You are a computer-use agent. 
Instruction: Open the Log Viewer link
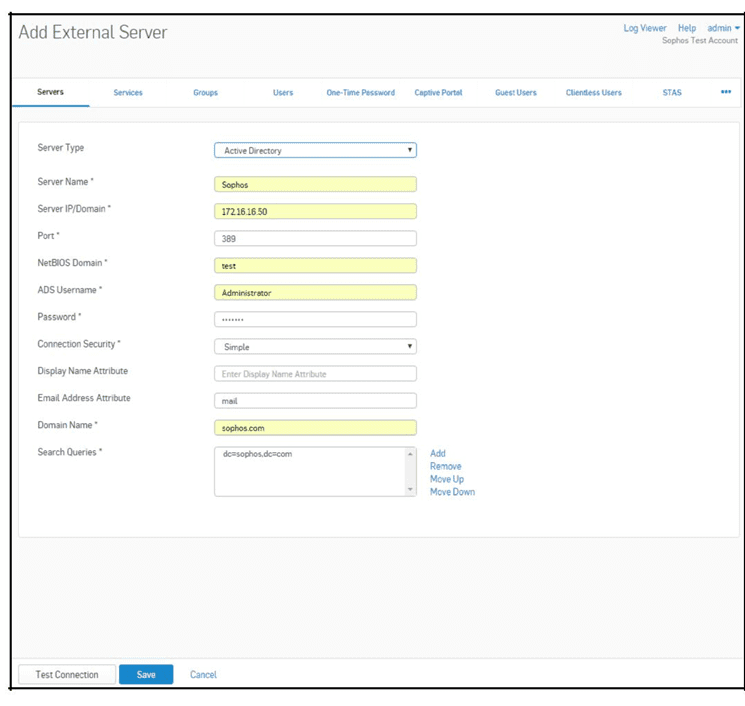pos(645,28)
